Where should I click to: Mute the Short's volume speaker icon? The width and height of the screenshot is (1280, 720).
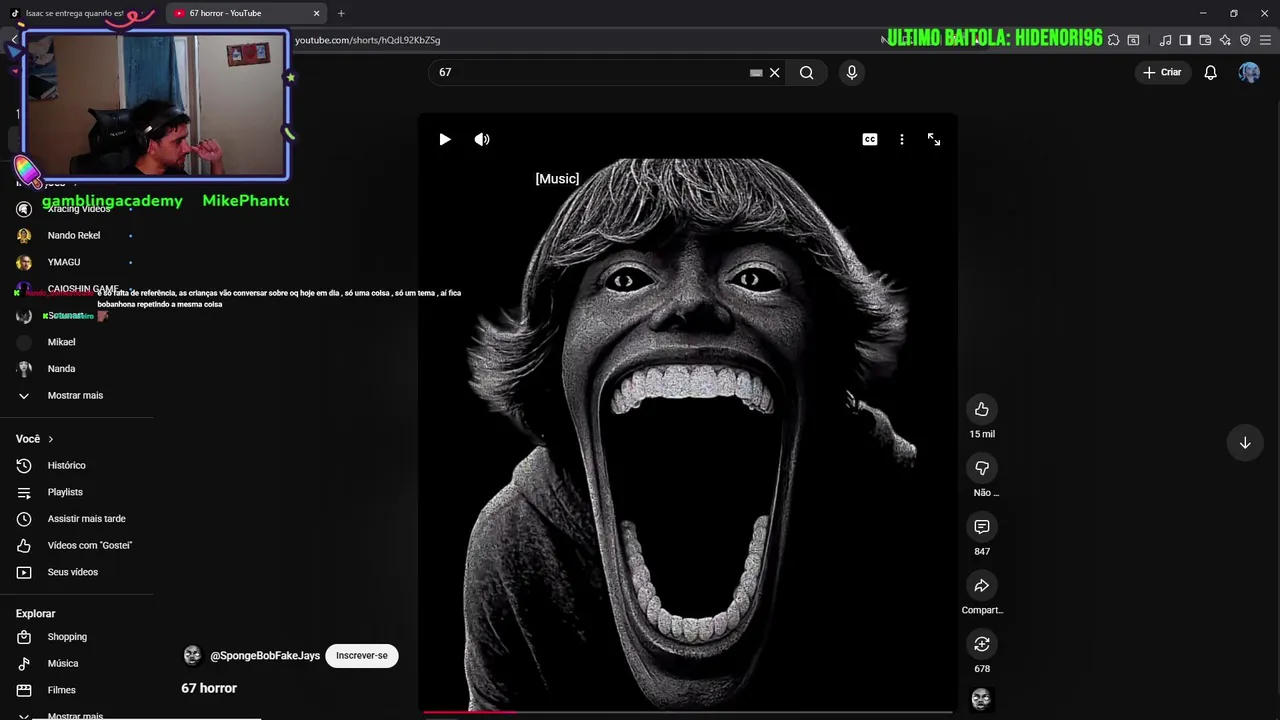coord(482,140)
